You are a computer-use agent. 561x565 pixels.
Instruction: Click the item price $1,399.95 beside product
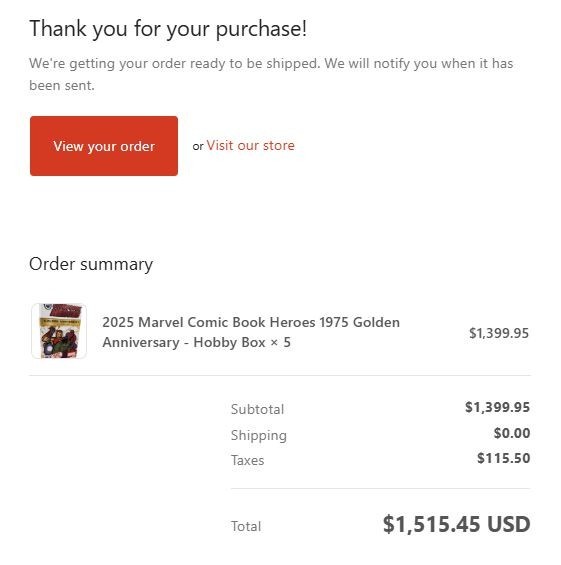point(499,333)
